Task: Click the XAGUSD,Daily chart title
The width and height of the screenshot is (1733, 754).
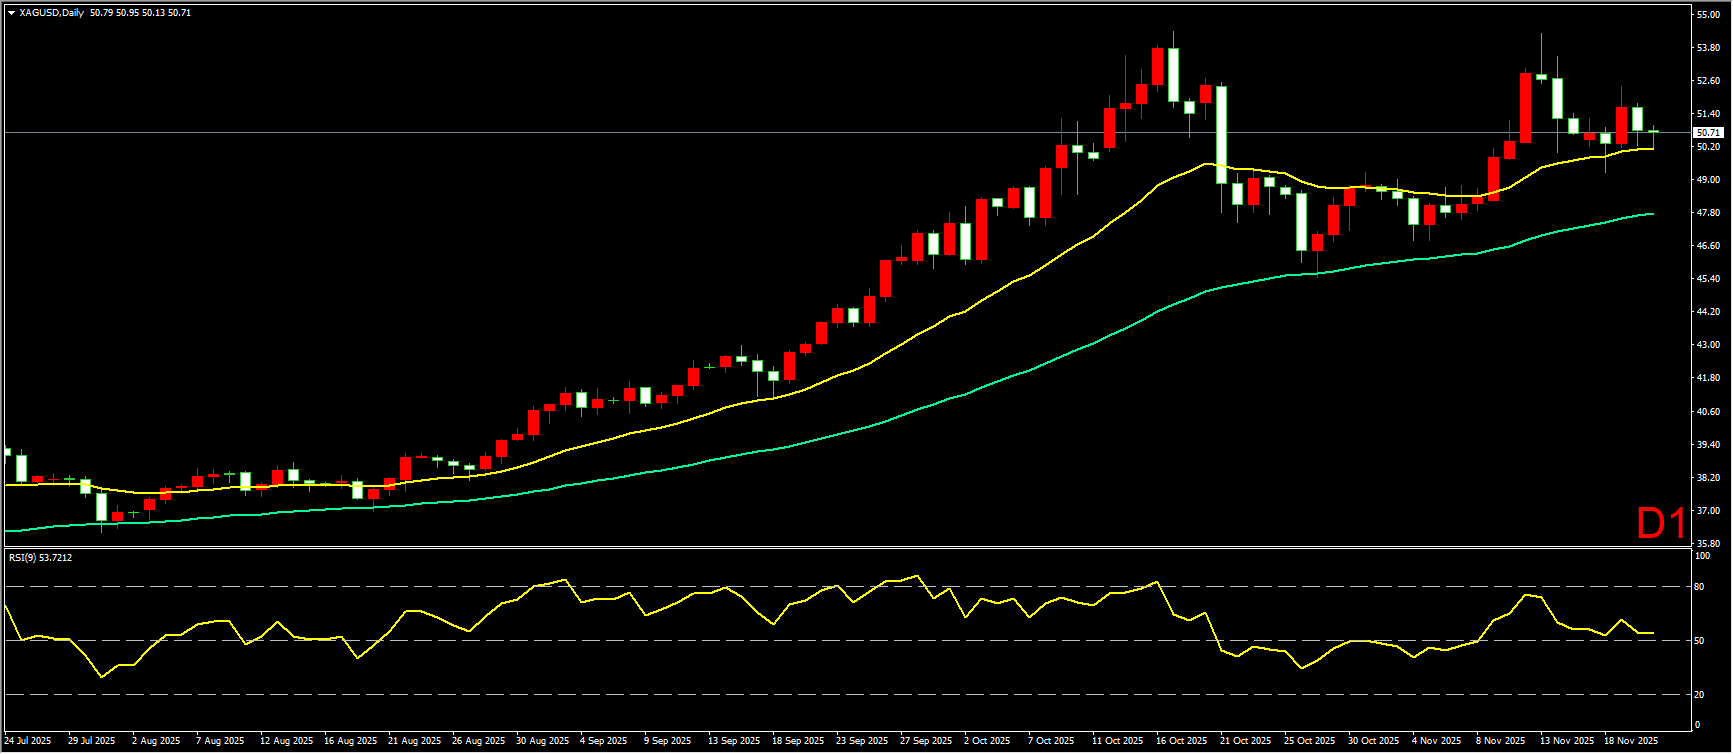Action: coord(51,13)
